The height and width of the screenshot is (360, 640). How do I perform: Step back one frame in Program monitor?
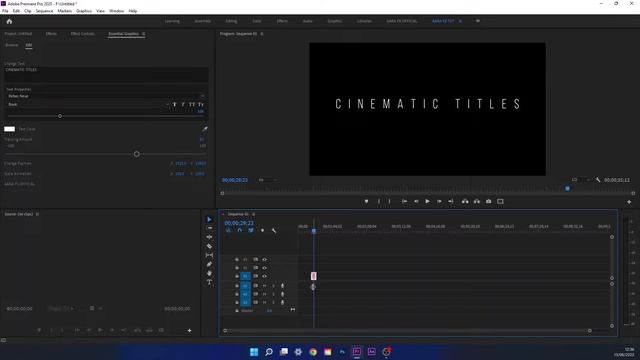416,201
